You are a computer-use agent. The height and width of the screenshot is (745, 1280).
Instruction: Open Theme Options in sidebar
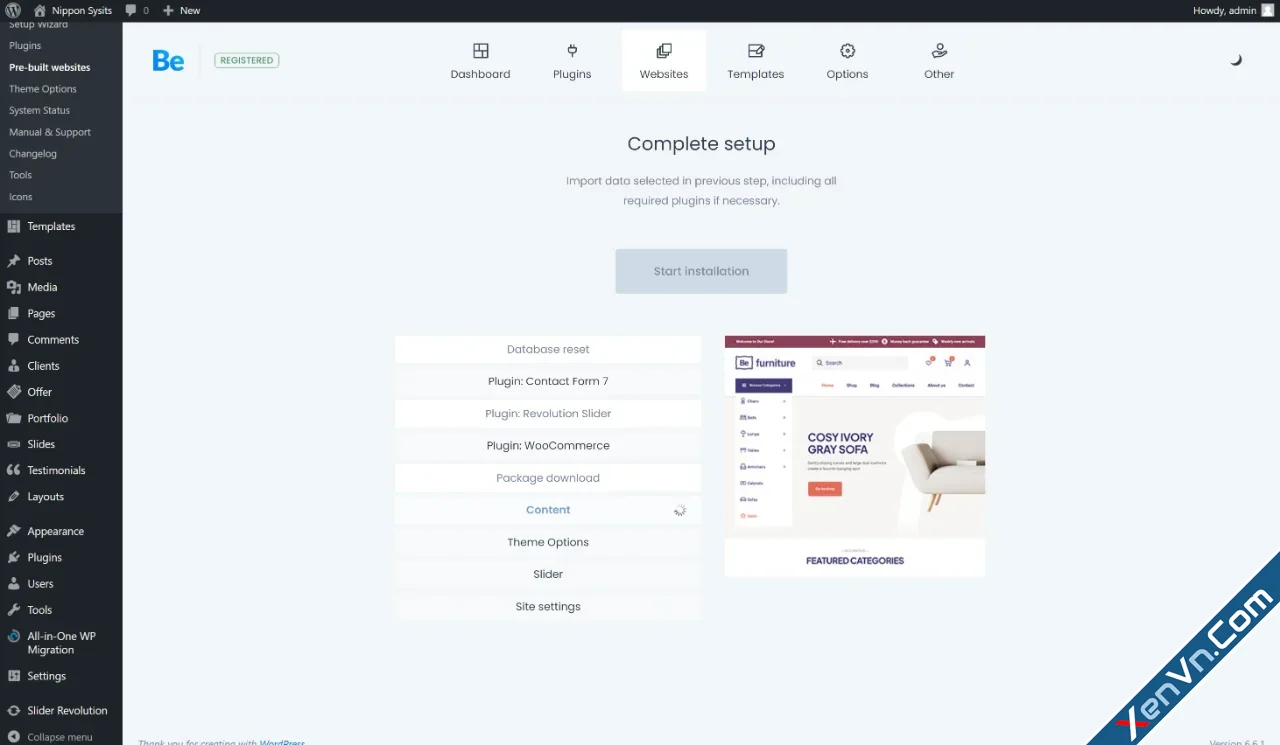(x=43, y=89)
